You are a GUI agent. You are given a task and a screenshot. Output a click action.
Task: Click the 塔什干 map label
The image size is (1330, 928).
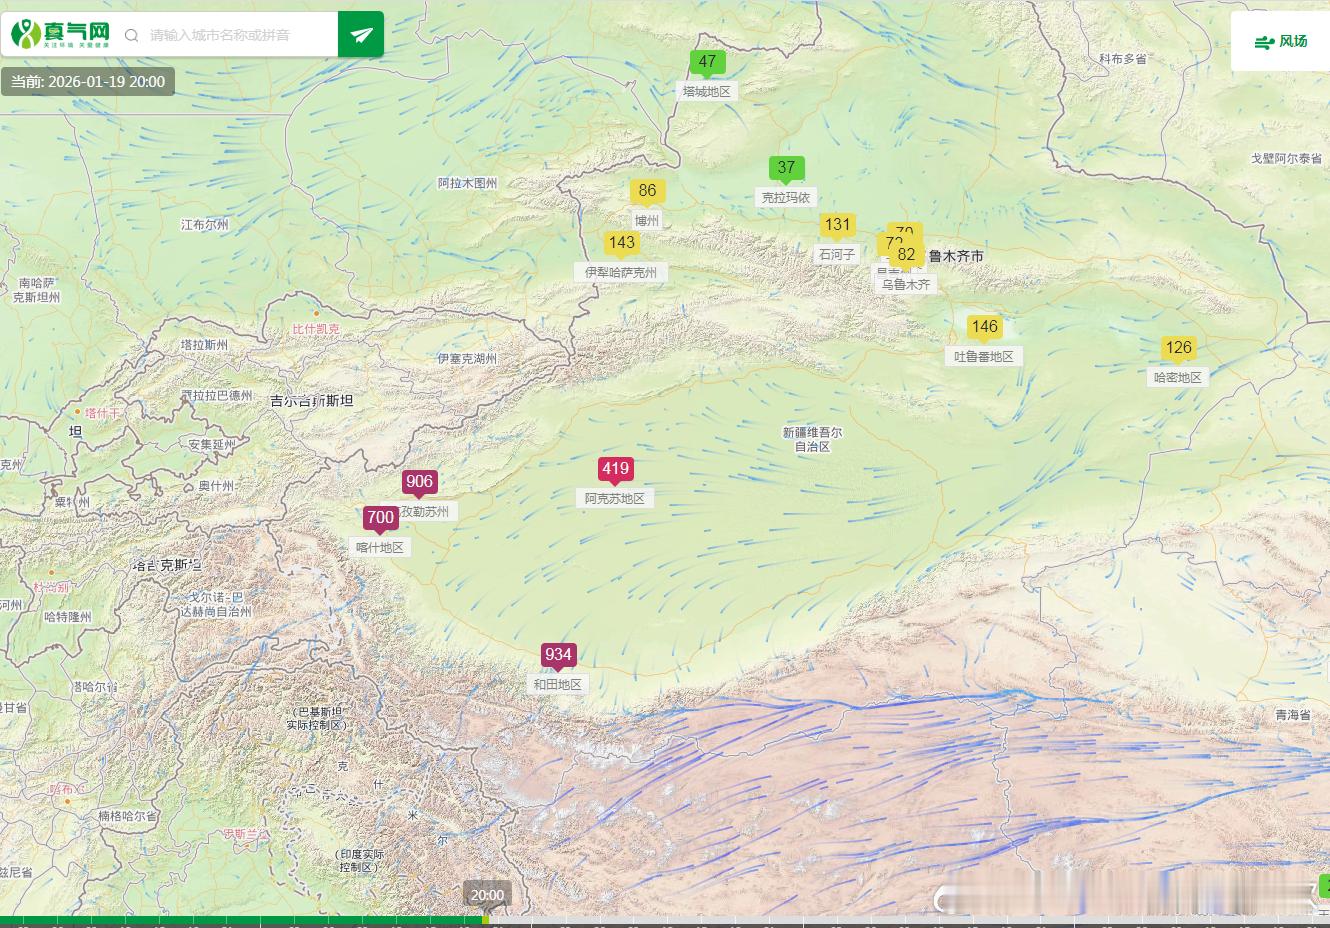pos(102,413)
